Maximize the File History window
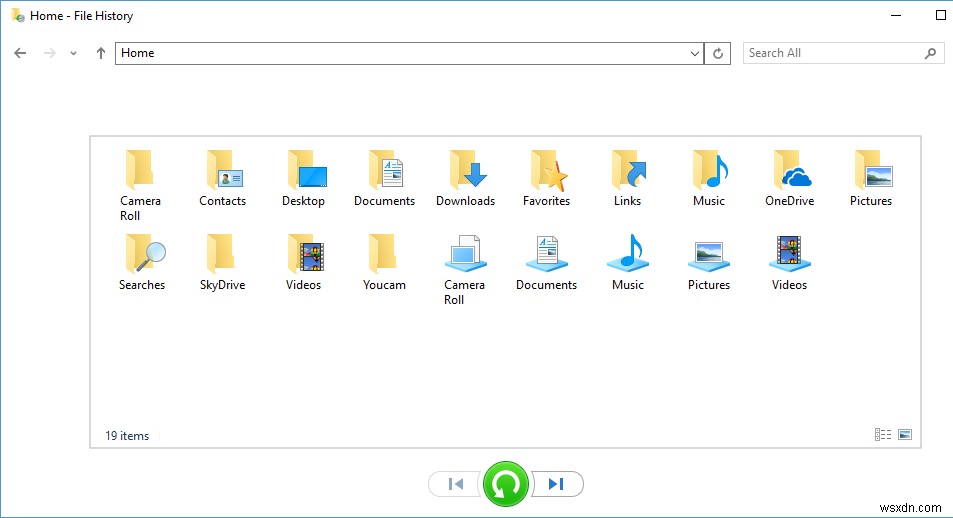Image resolution: width=953 pixels, height=518 pixels. (x=941, y=15)
